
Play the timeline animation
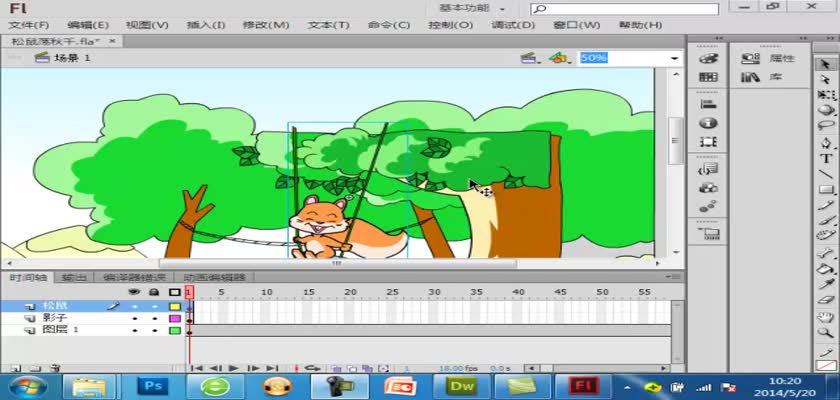(234, 368)
